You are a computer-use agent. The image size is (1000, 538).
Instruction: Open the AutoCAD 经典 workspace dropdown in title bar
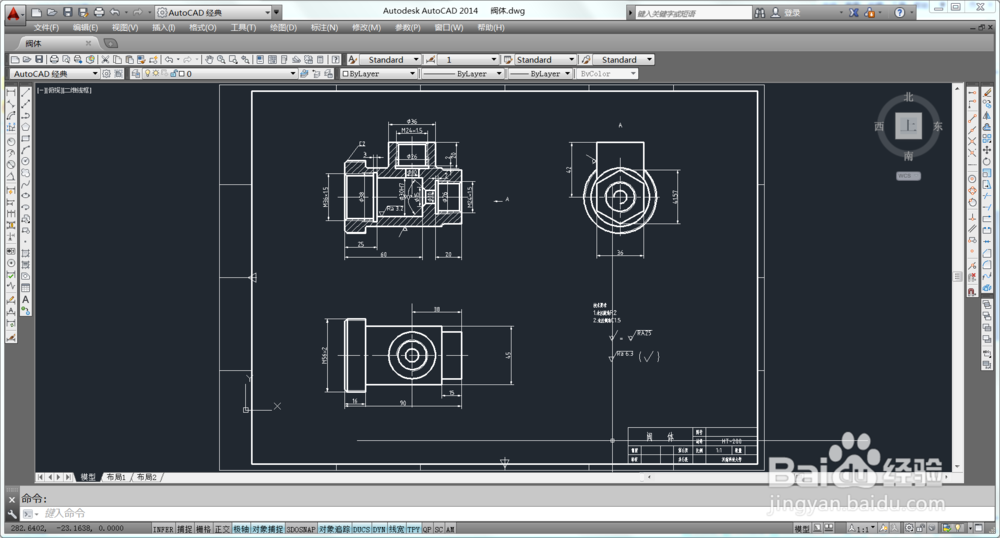(214, 12)
